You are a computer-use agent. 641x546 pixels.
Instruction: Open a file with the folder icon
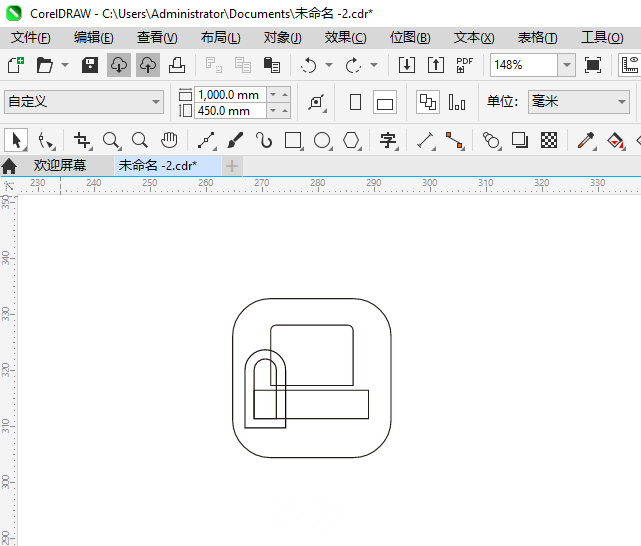[45, 65]
